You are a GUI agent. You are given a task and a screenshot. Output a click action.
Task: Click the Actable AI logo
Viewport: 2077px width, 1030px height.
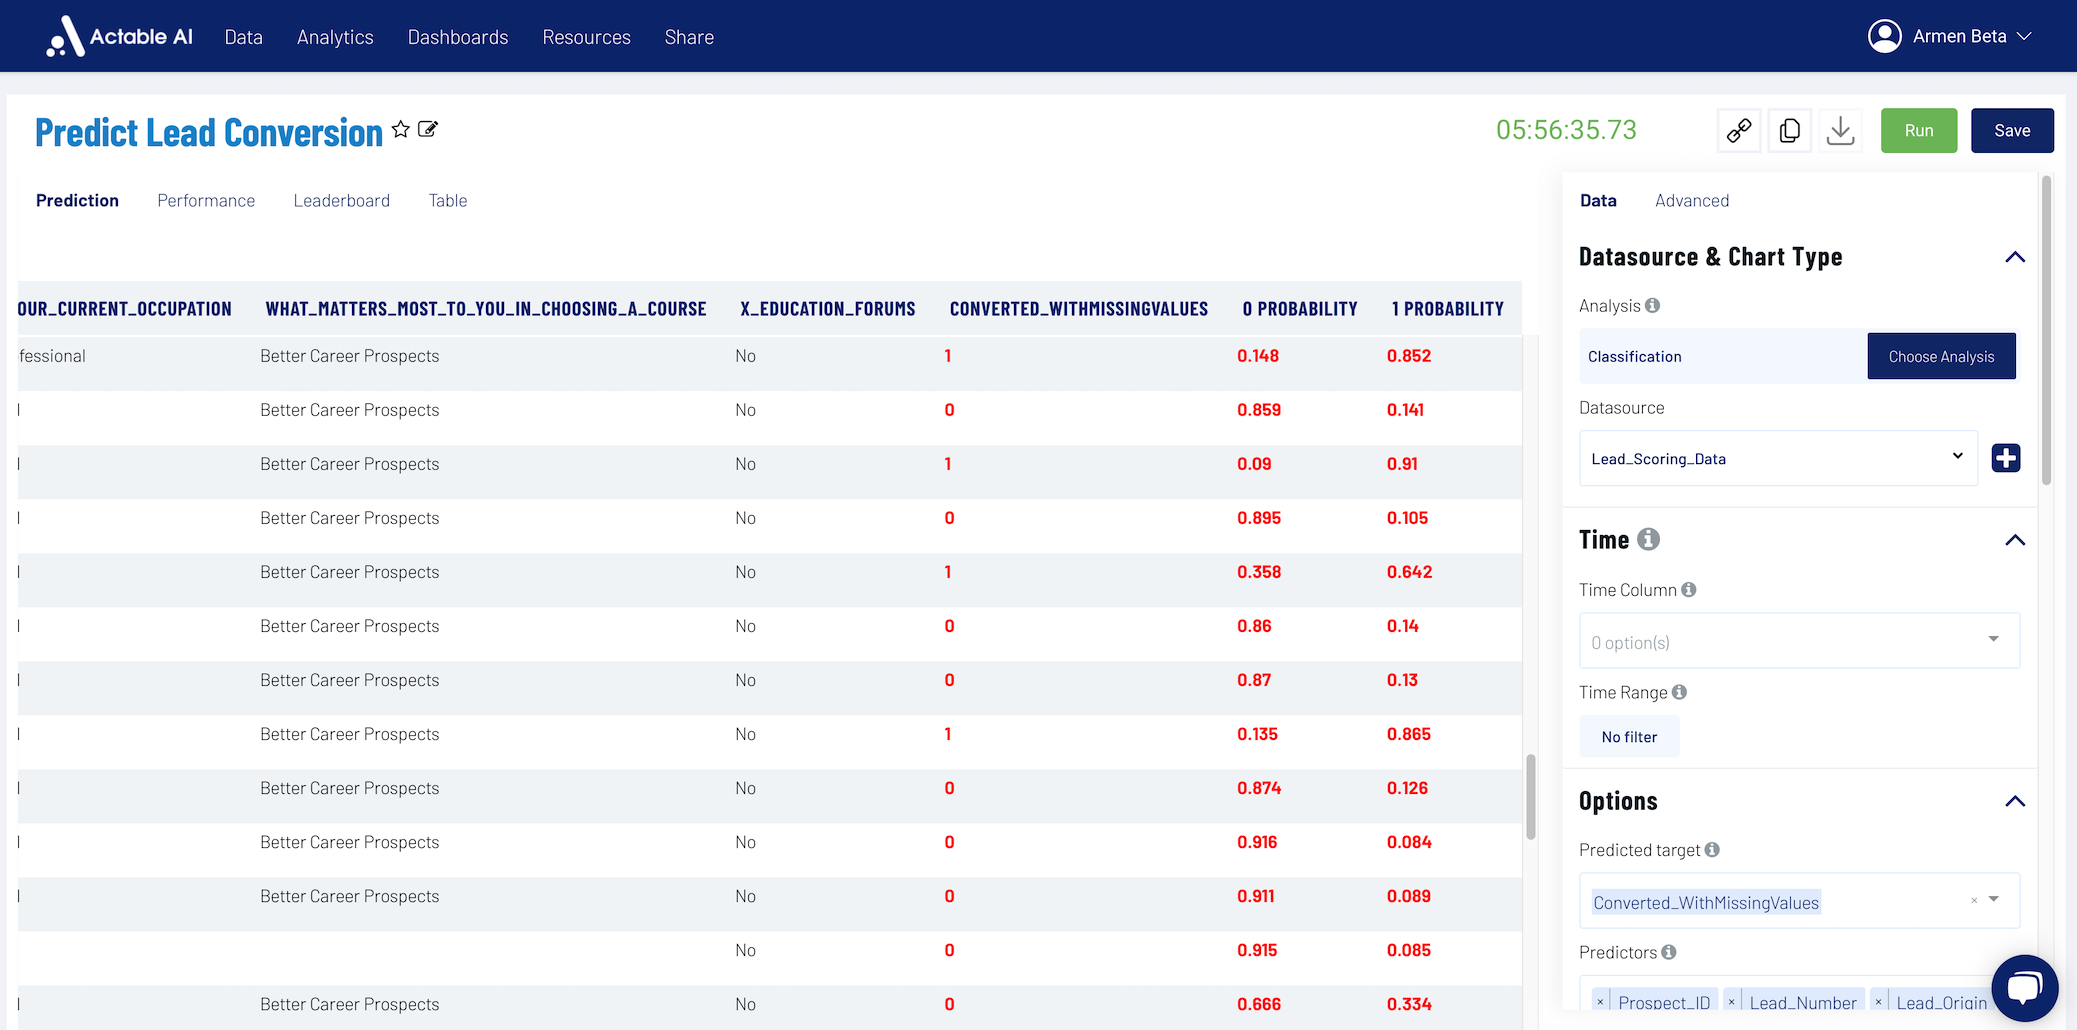[119, 36]
